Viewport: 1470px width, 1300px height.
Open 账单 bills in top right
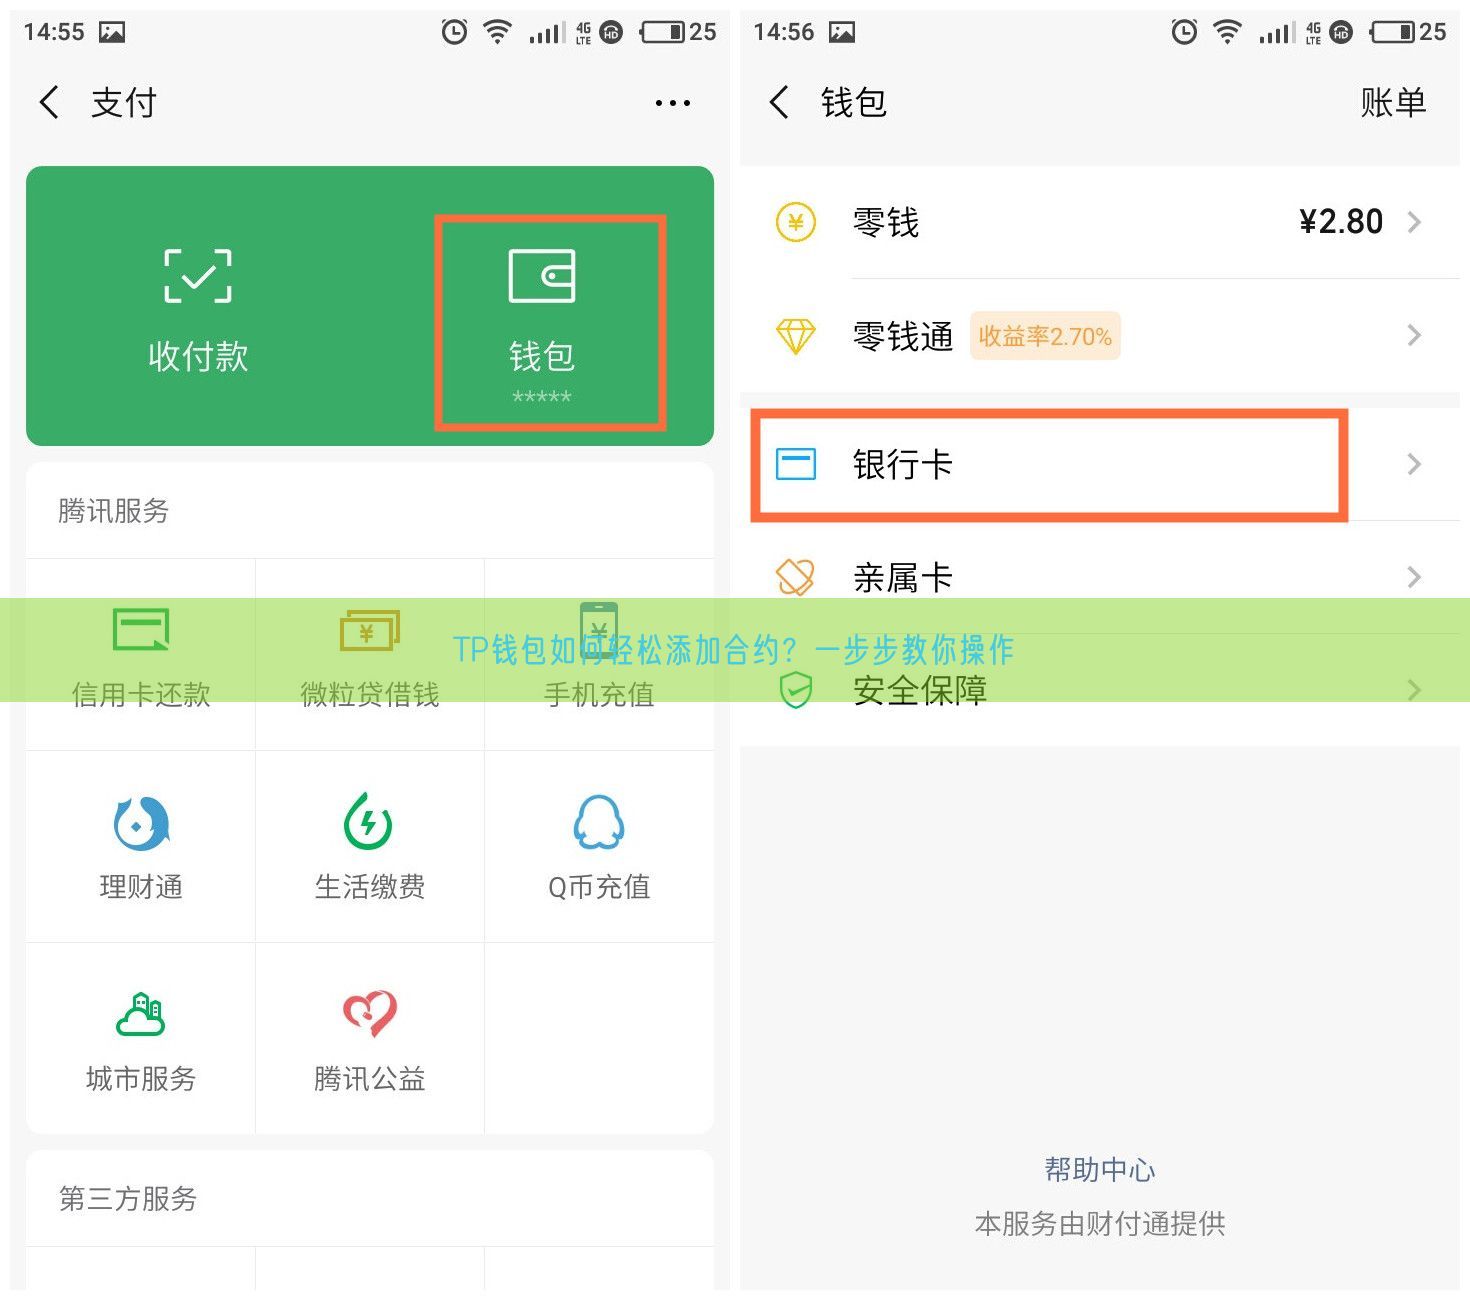(x=1393, y=102)
